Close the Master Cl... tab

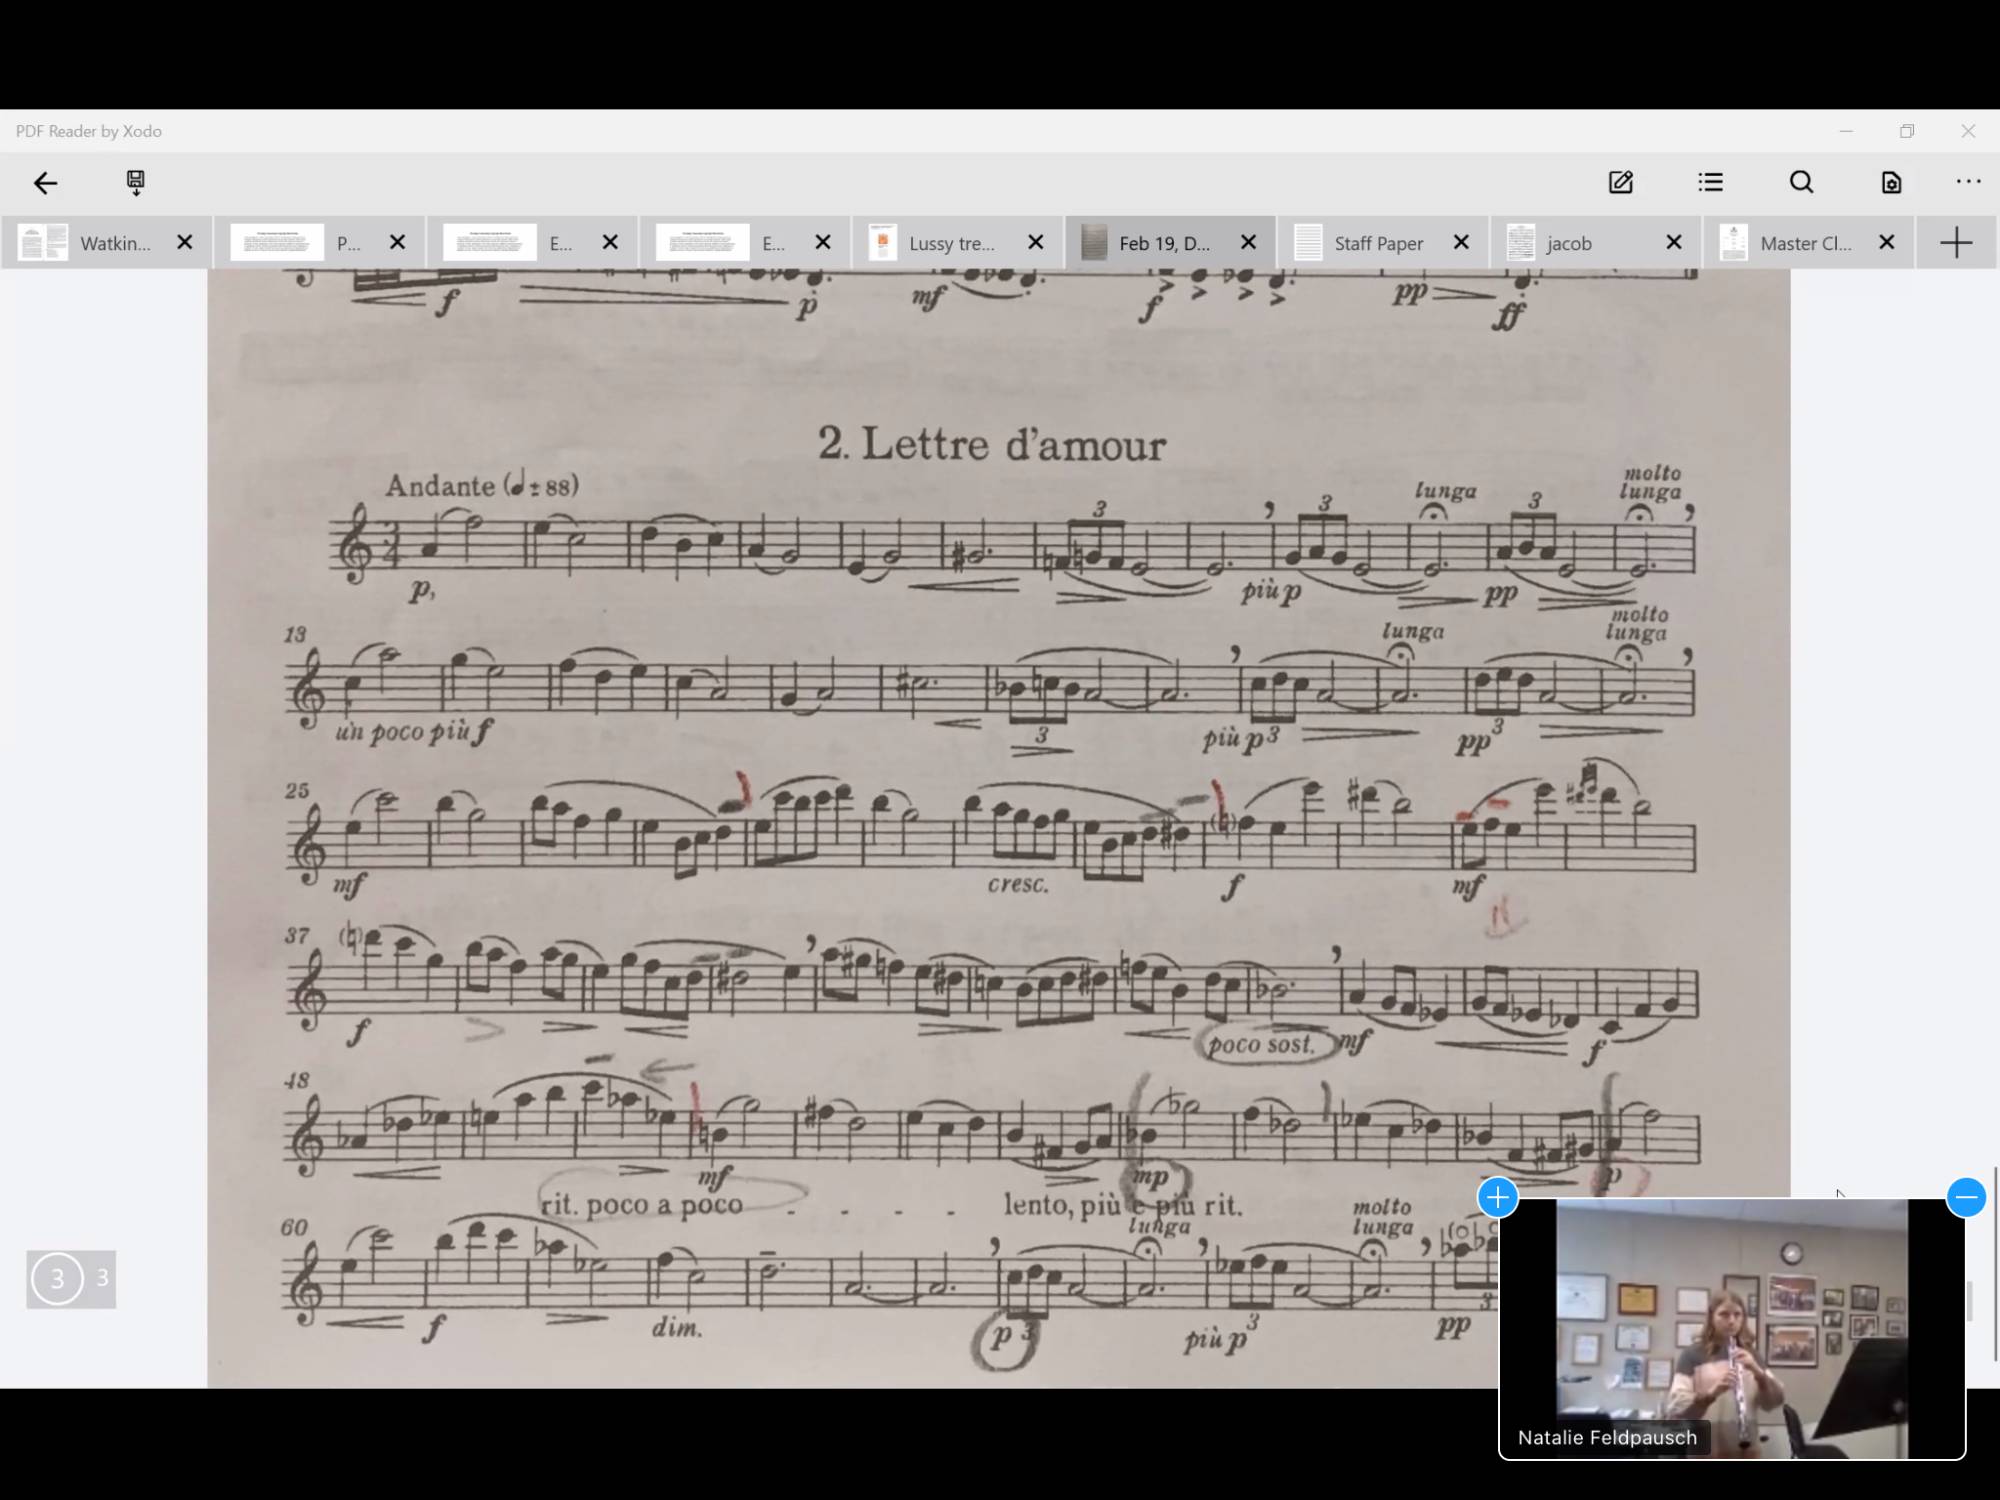[1886, 243]
